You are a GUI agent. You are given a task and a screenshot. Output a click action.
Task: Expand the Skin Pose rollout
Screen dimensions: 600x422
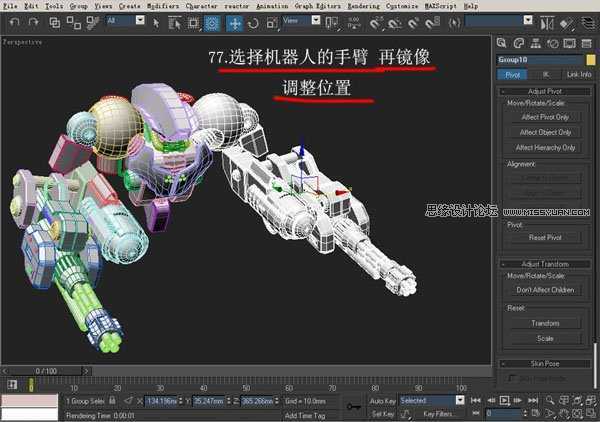(x=545, y=364)
